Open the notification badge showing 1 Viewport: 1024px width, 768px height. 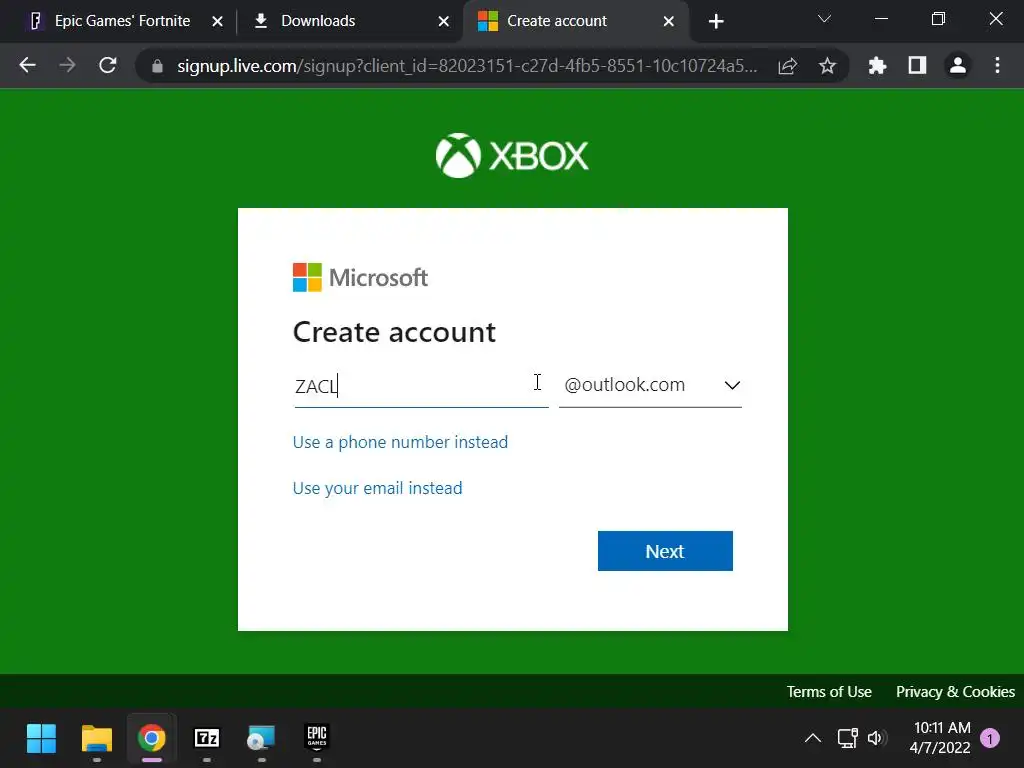990,739
